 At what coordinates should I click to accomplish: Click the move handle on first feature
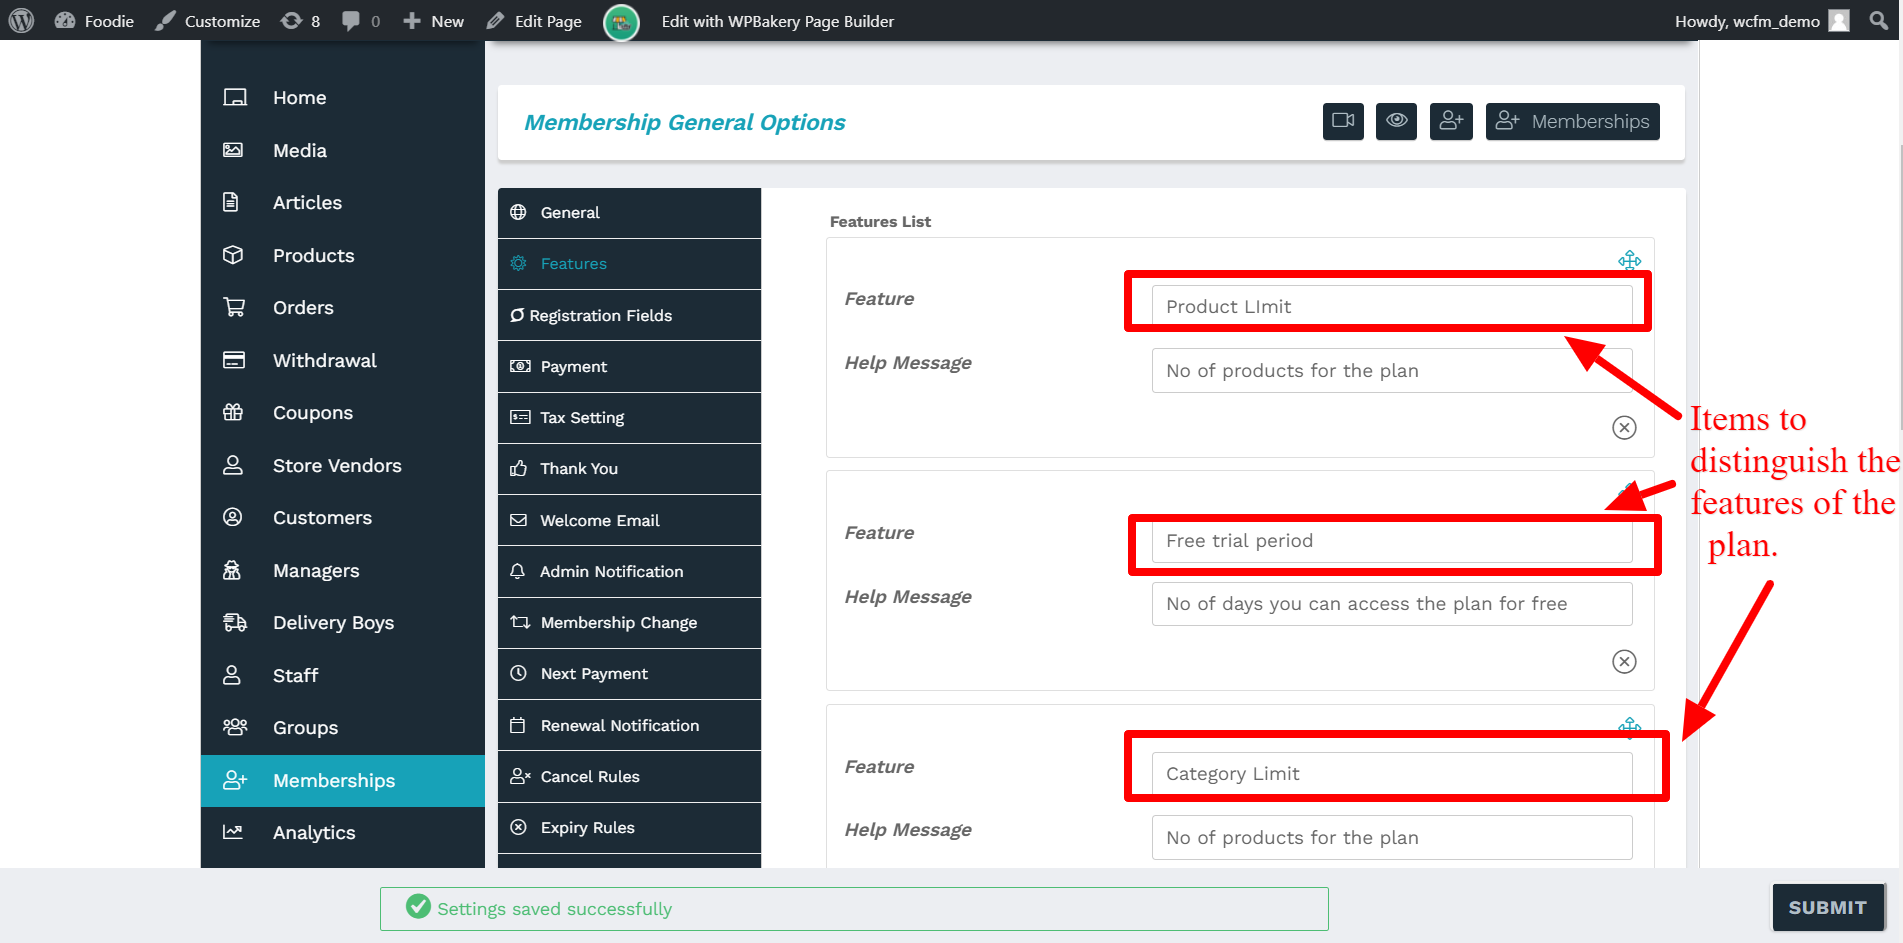[x=1629, y=260]
